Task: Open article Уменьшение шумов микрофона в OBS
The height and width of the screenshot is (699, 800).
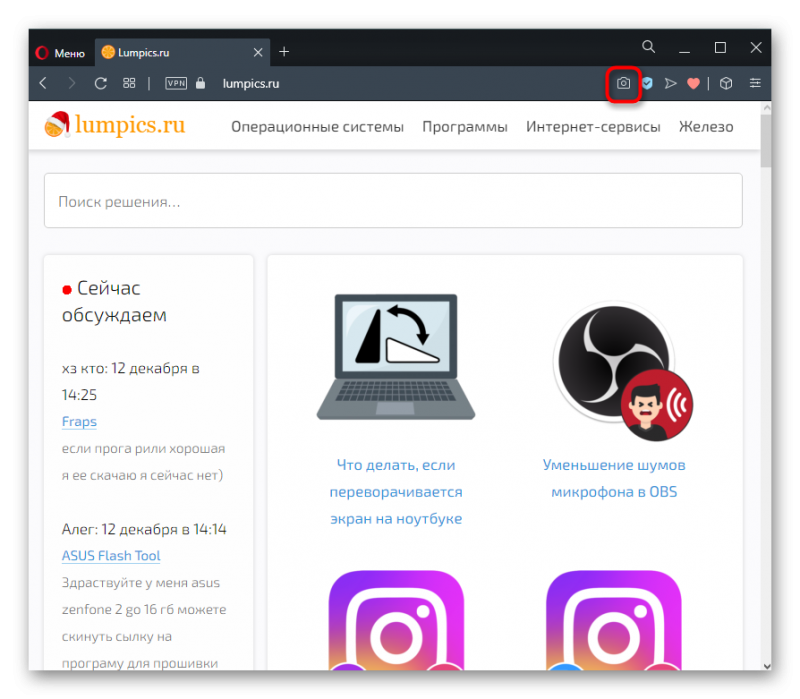Action: pyautogui.click(x=614, y=479)
